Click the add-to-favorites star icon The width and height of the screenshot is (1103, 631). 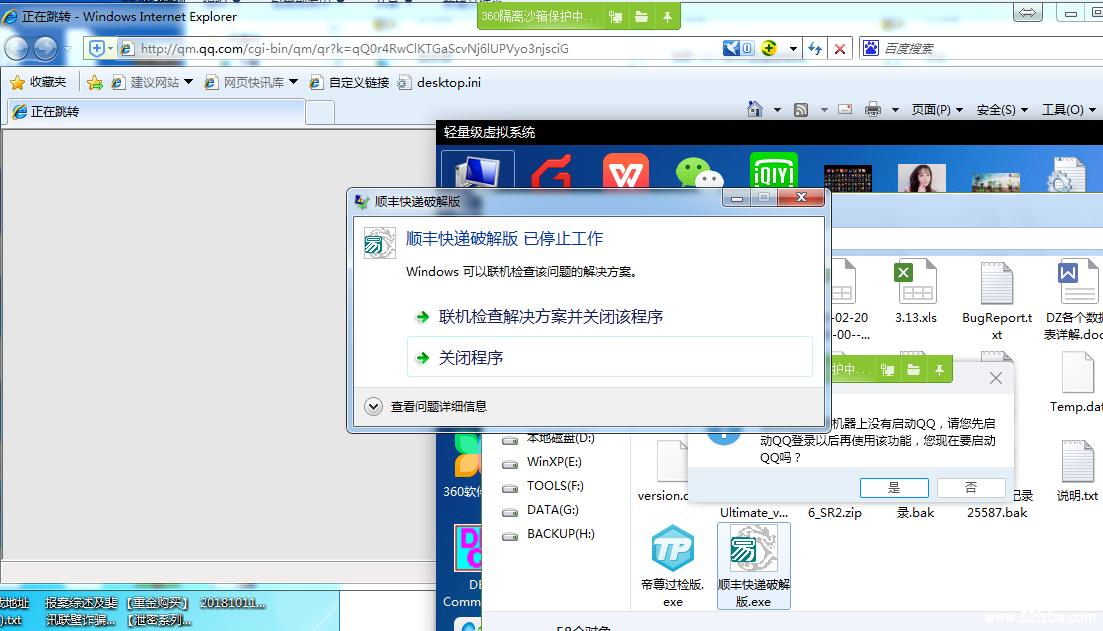(94, 83)
